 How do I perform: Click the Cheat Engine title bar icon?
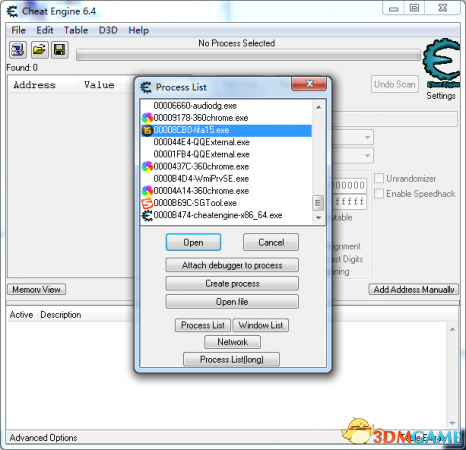pyautogui.click(x=12, y=11)
